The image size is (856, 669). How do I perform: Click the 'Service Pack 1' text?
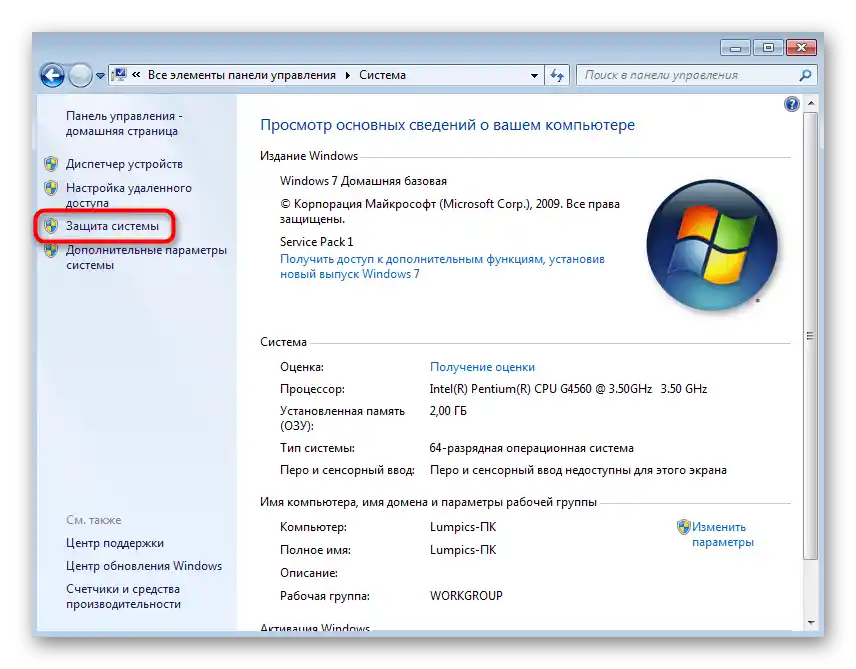[x=317, y=242]
